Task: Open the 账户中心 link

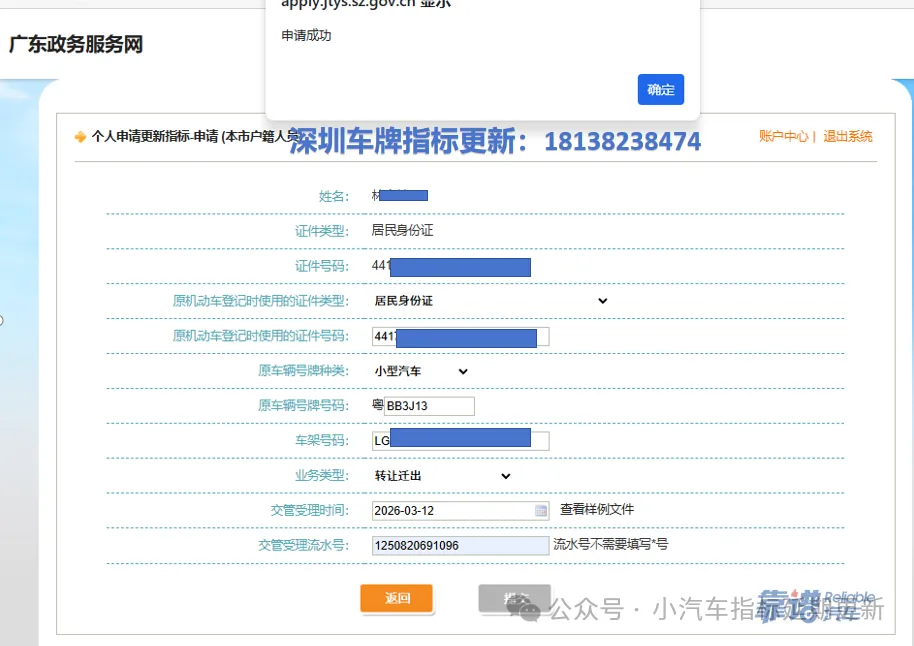Action: tap(783, 136)
